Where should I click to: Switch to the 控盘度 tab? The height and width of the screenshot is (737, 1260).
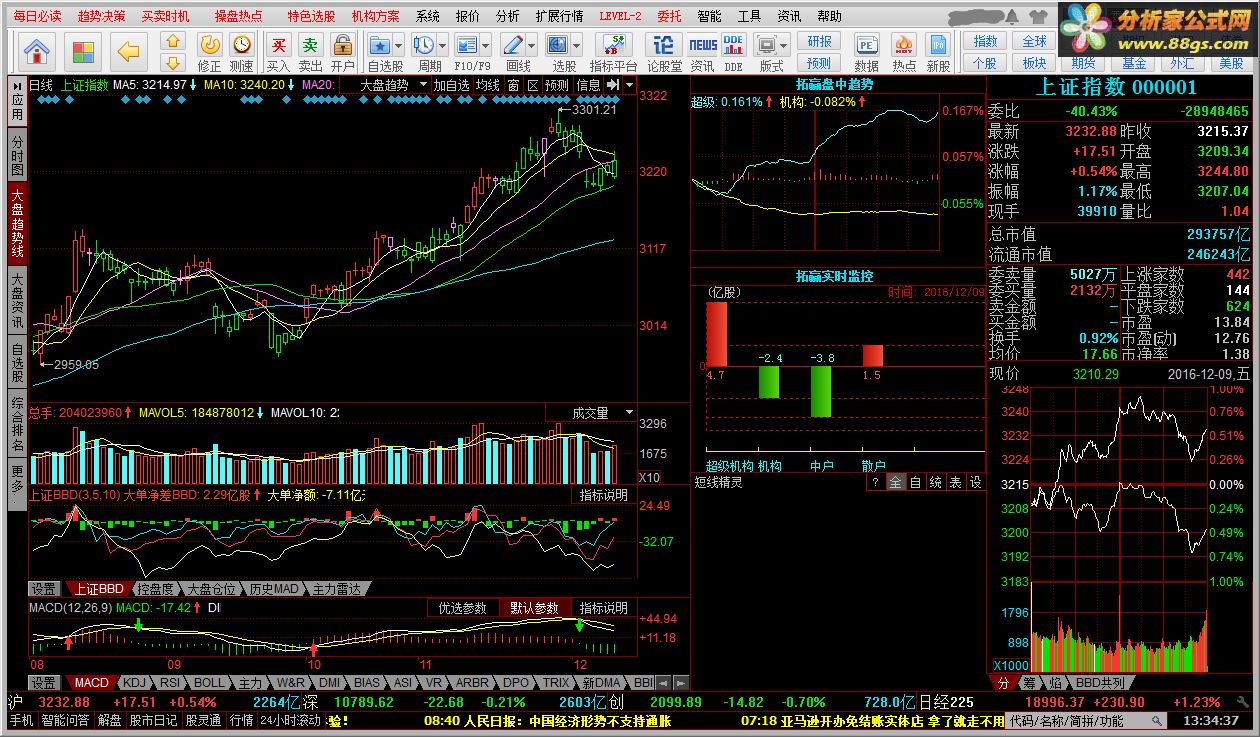[x=156, y=589]
